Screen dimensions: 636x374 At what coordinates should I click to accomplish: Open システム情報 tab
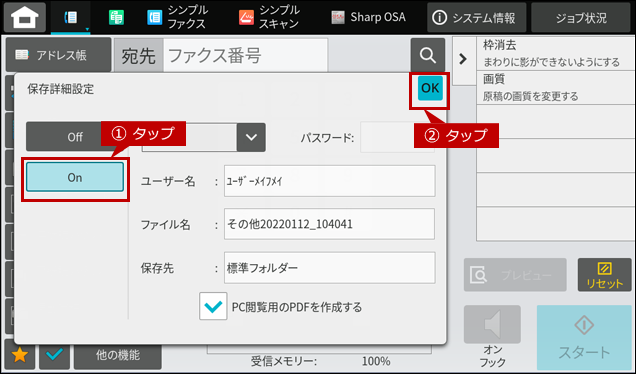476,17
